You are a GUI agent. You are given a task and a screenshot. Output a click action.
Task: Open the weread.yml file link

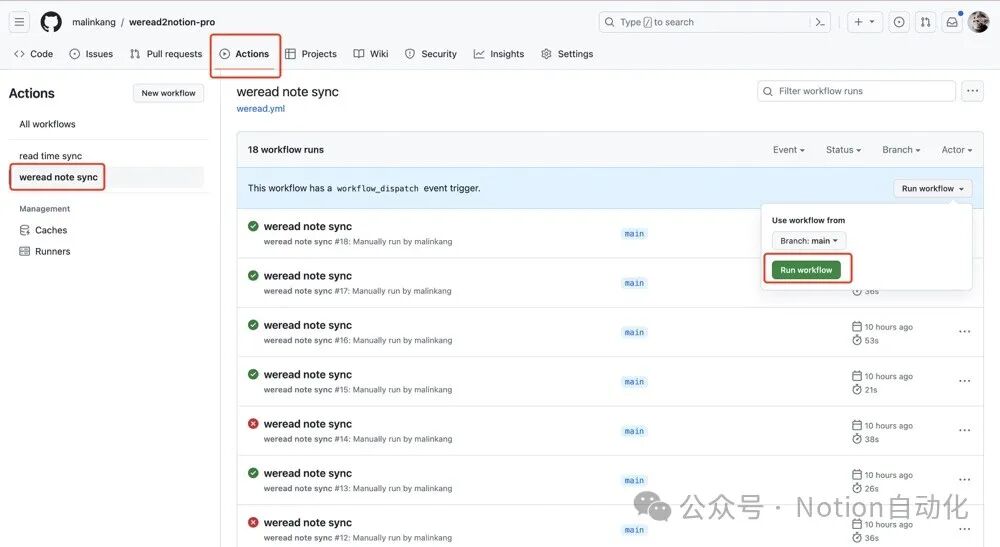[261, 108]
